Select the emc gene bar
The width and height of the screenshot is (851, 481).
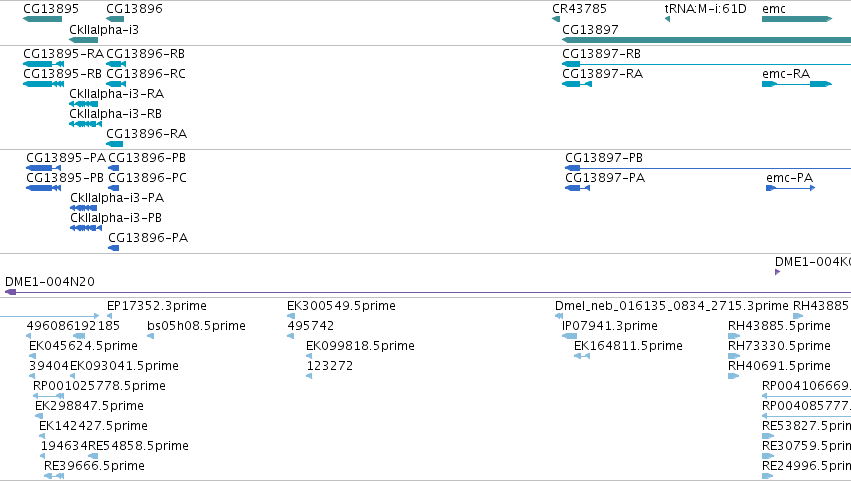[797, 20]
